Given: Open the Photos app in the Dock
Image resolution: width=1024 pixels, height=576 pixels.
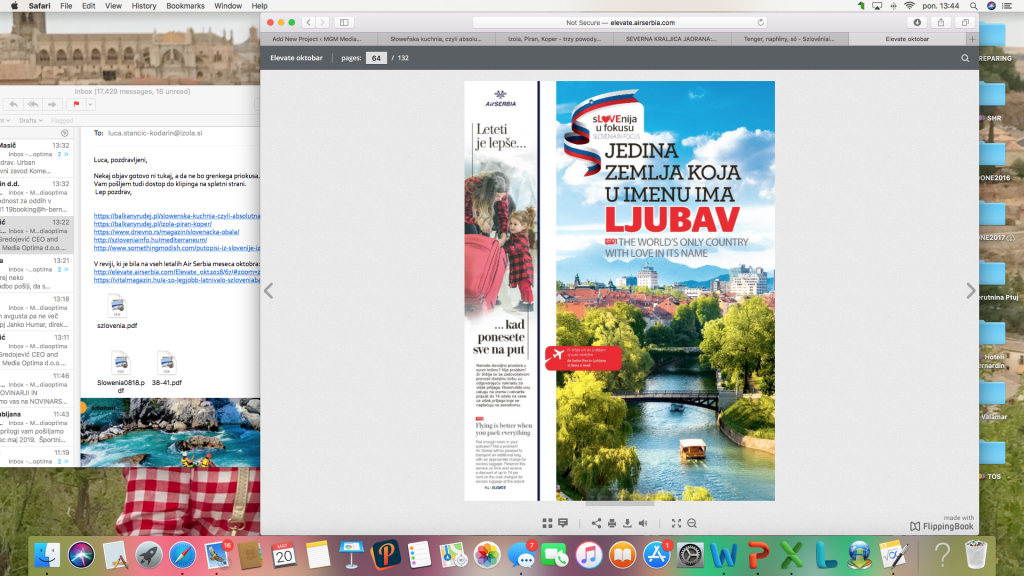Looking at the screenshot, I should coord(487,556).
